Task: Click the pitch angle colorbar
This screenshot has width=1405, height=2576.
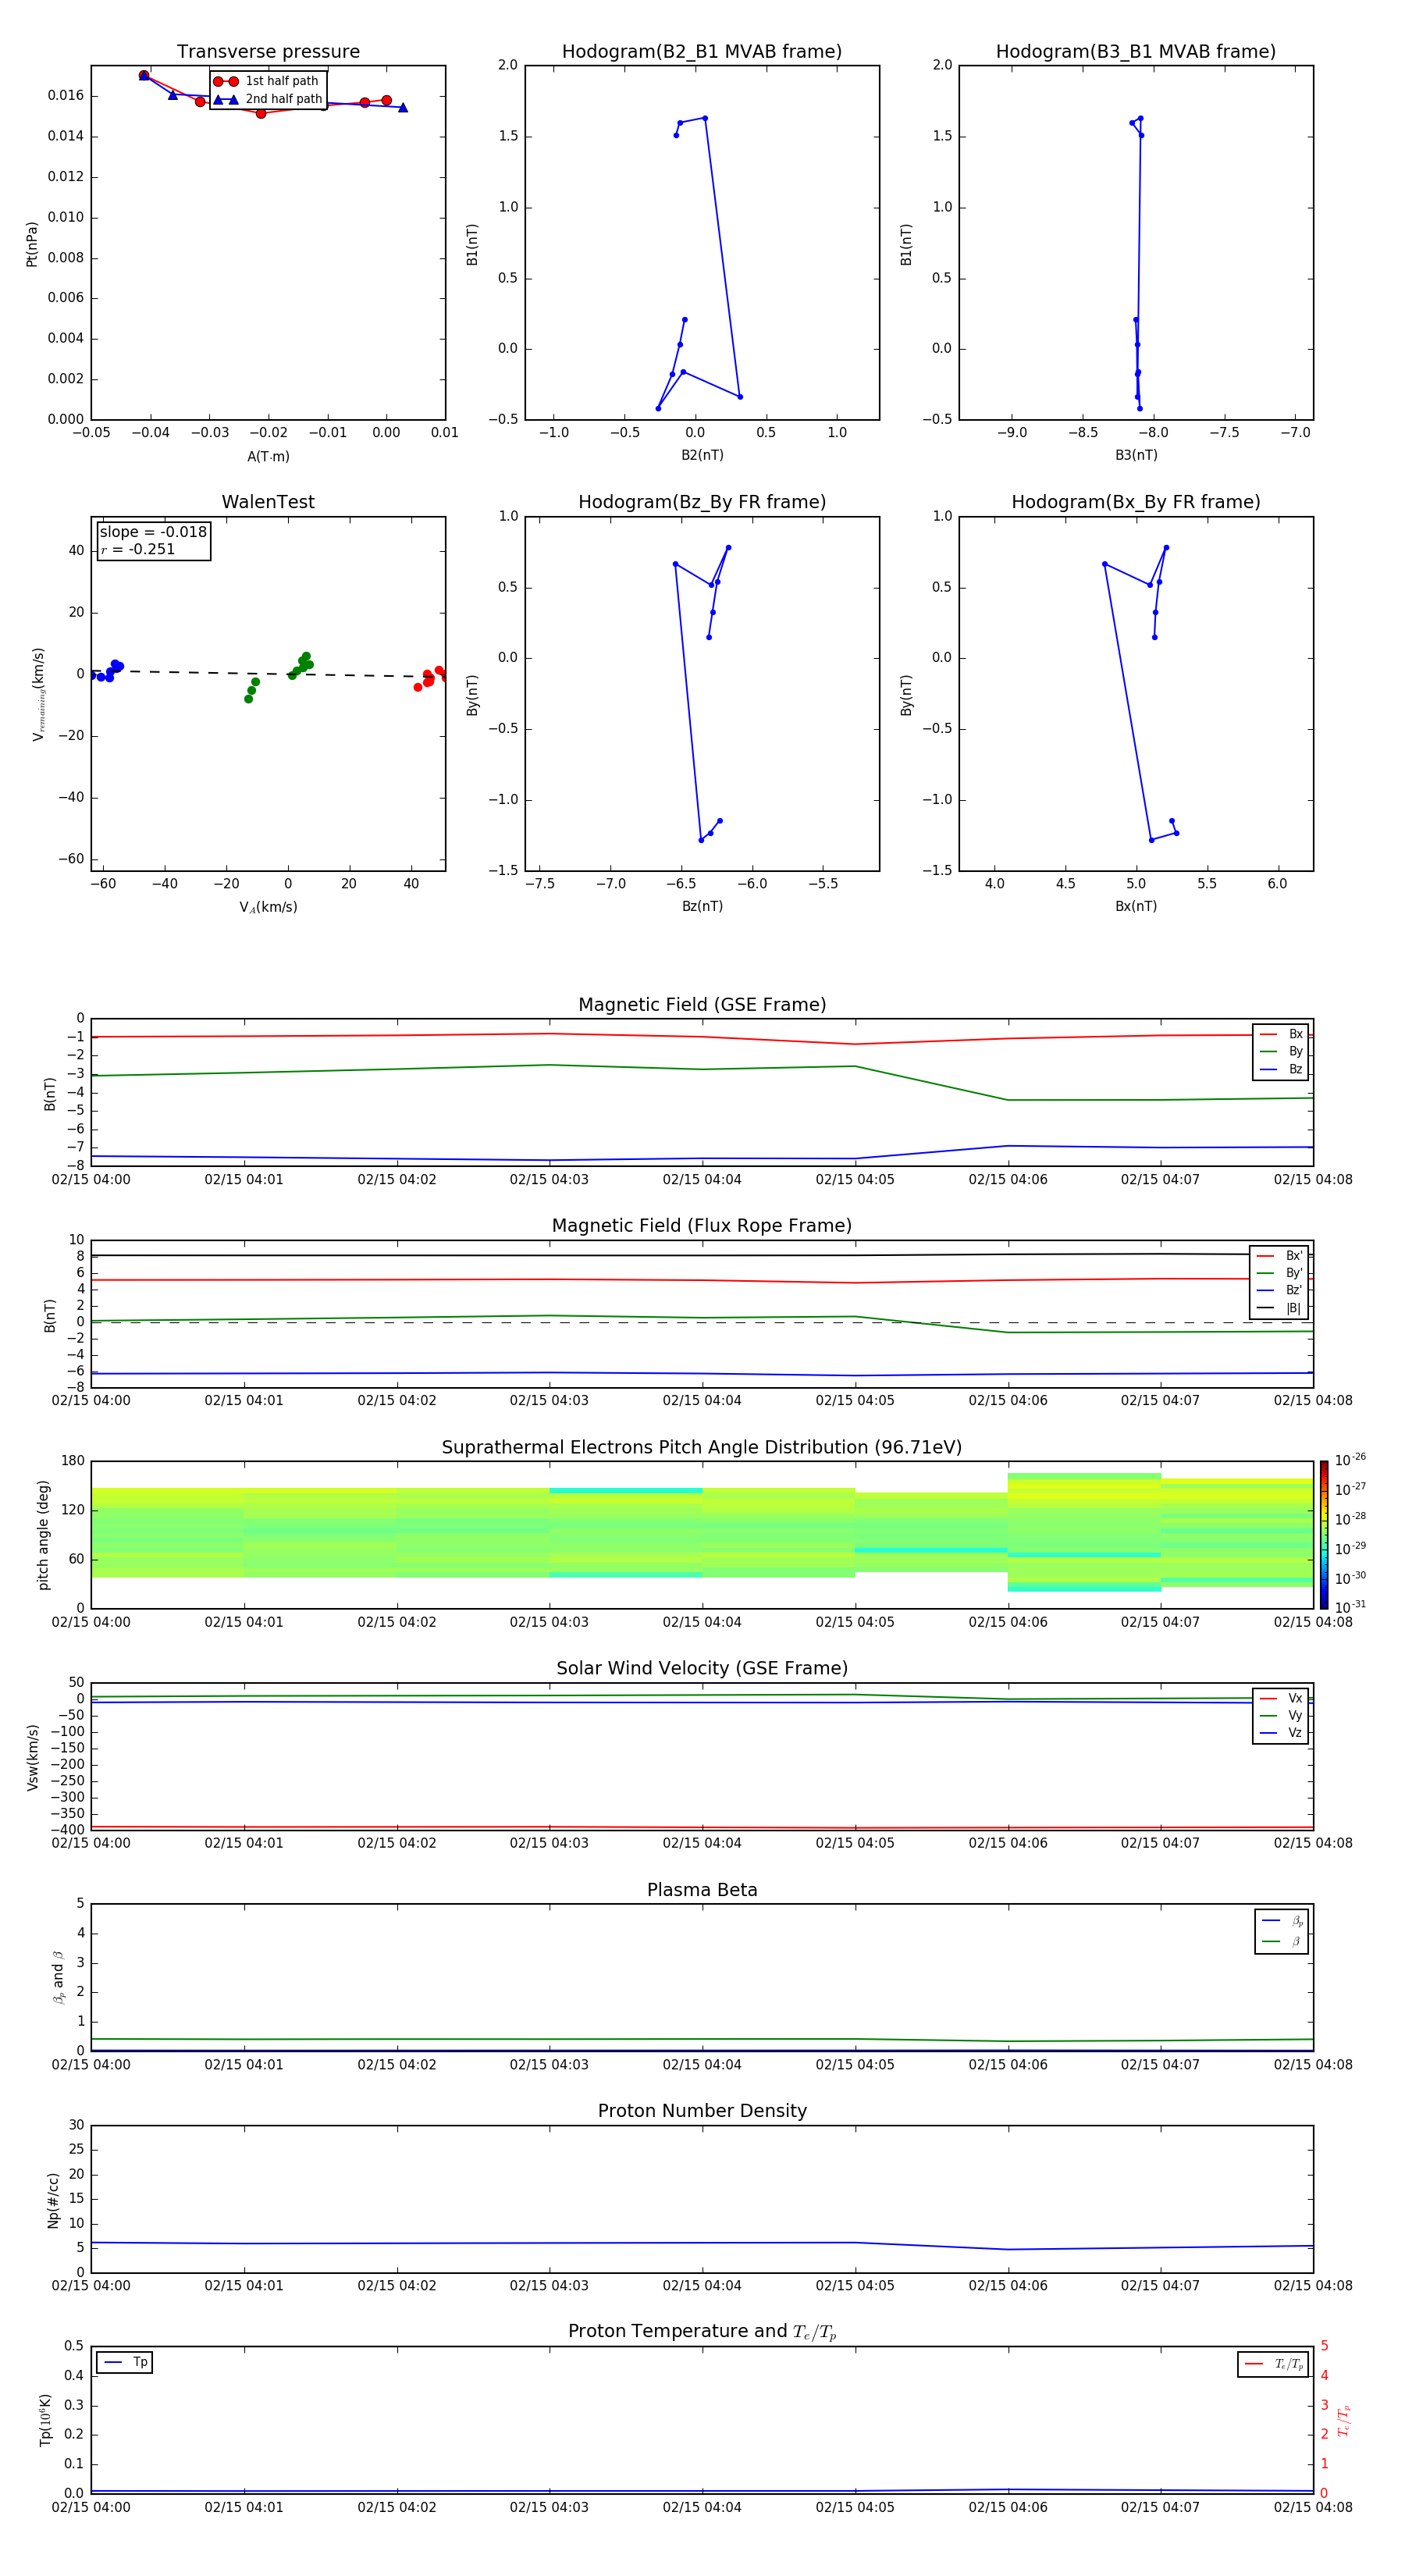Action: pos(1324,1535)
